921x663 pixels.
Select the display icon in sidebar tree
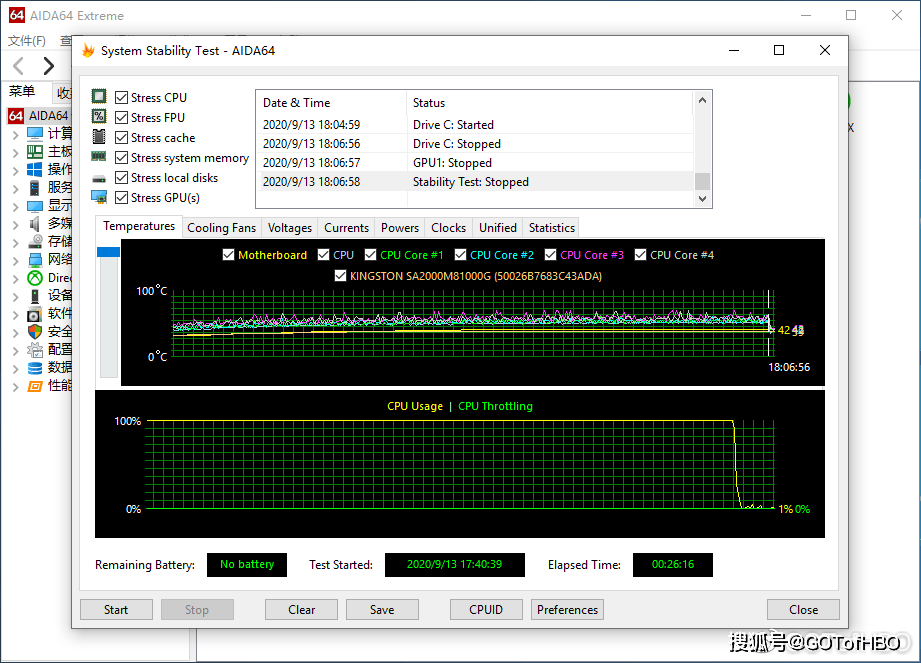point(35,206)
